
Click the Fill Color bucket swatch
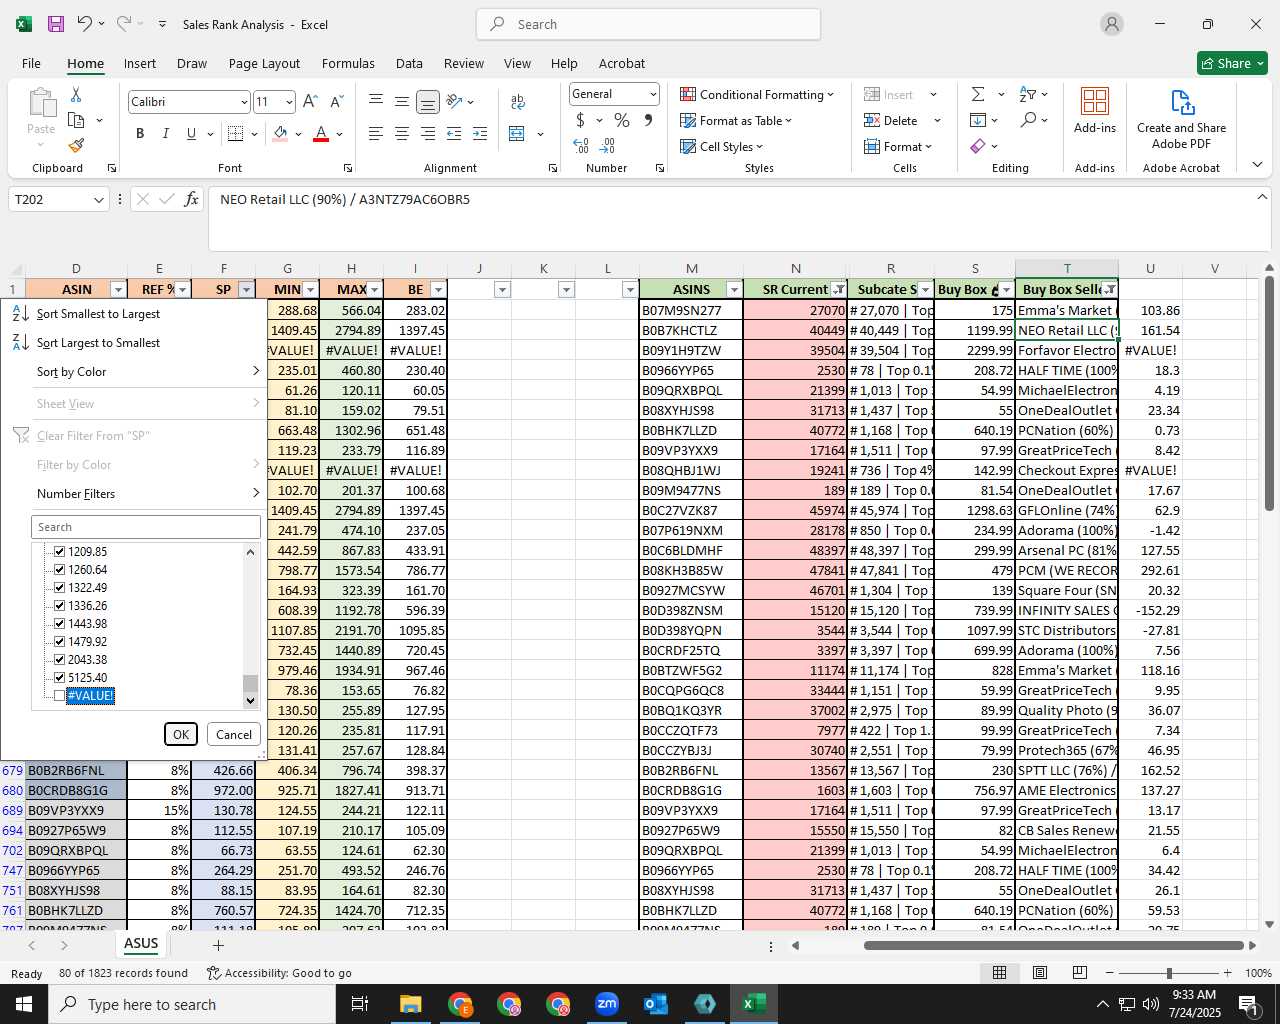[280, 133]
